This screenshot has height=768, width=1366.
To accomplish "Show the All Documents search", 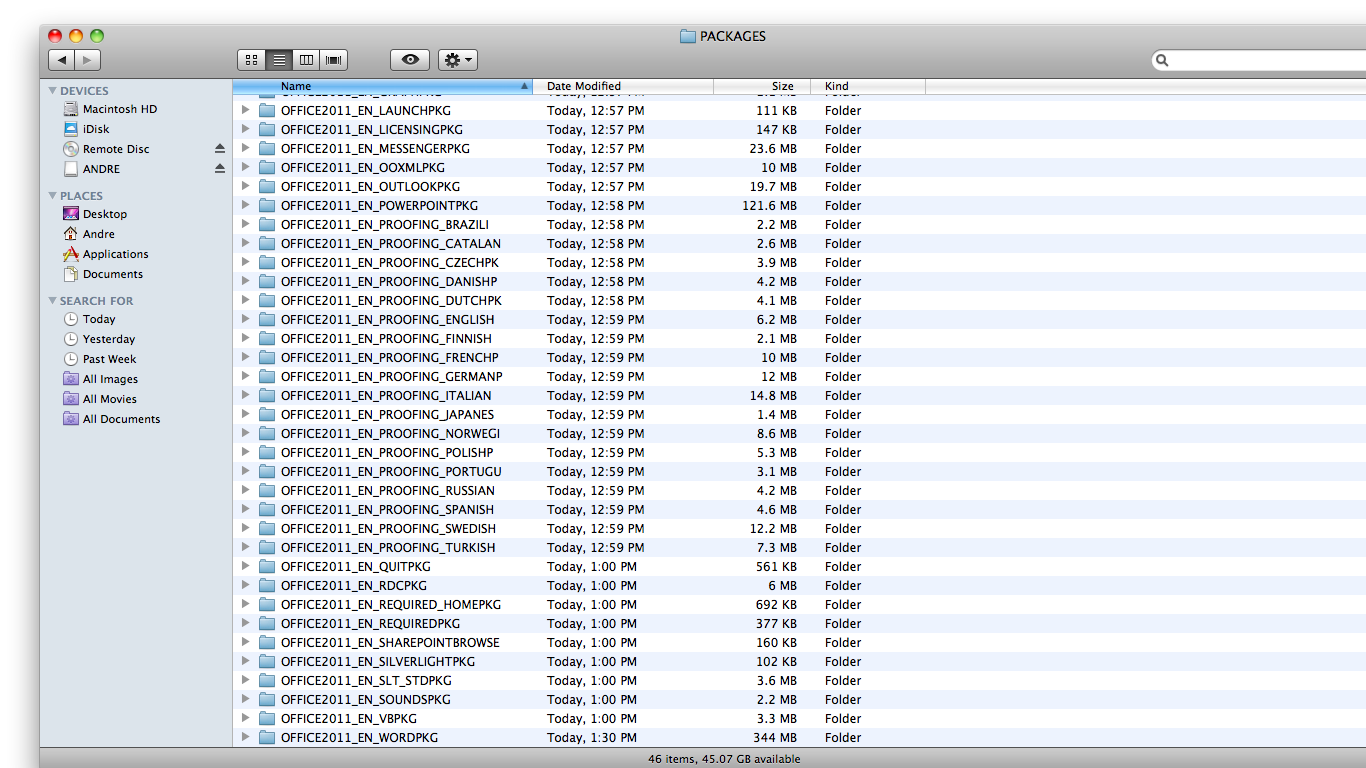I will click(x=112, y=419).
